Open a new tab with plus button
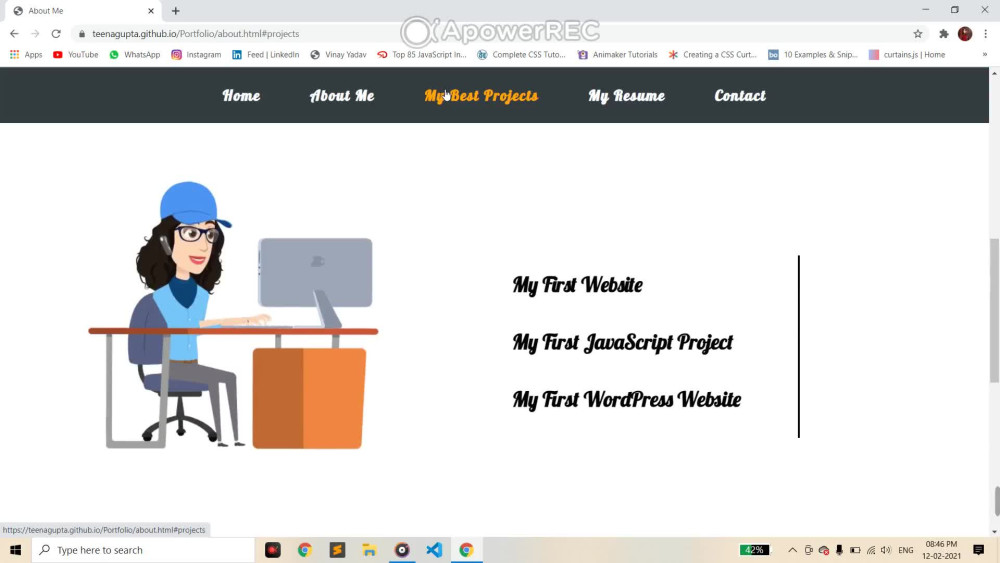The image size is (1000, 563). [175, 11]
